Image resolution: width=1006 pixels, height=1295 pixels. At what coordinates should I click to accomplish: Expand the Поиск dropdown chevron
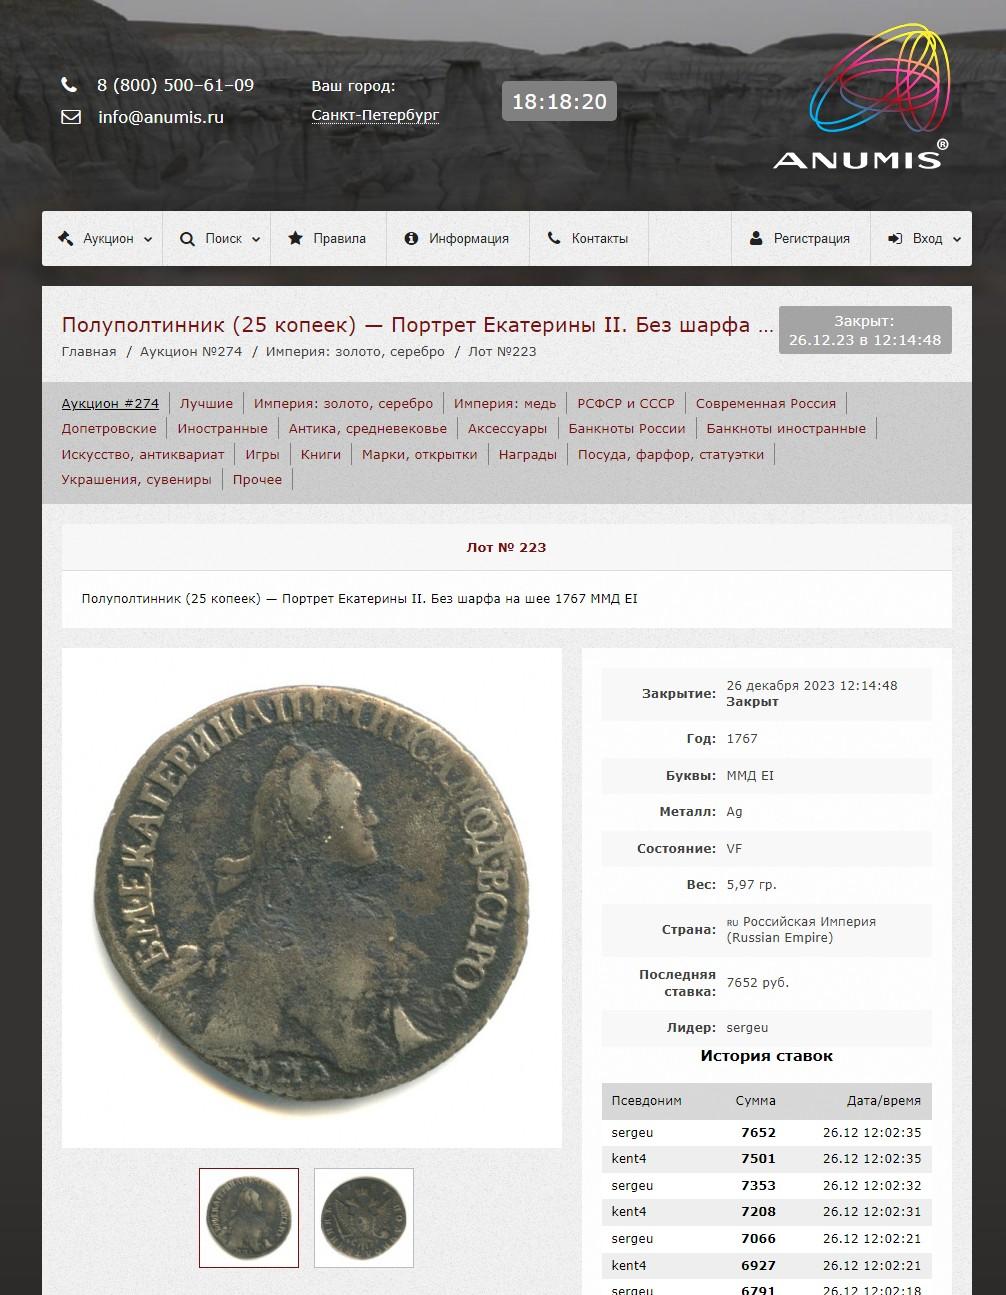coord(256,240)
